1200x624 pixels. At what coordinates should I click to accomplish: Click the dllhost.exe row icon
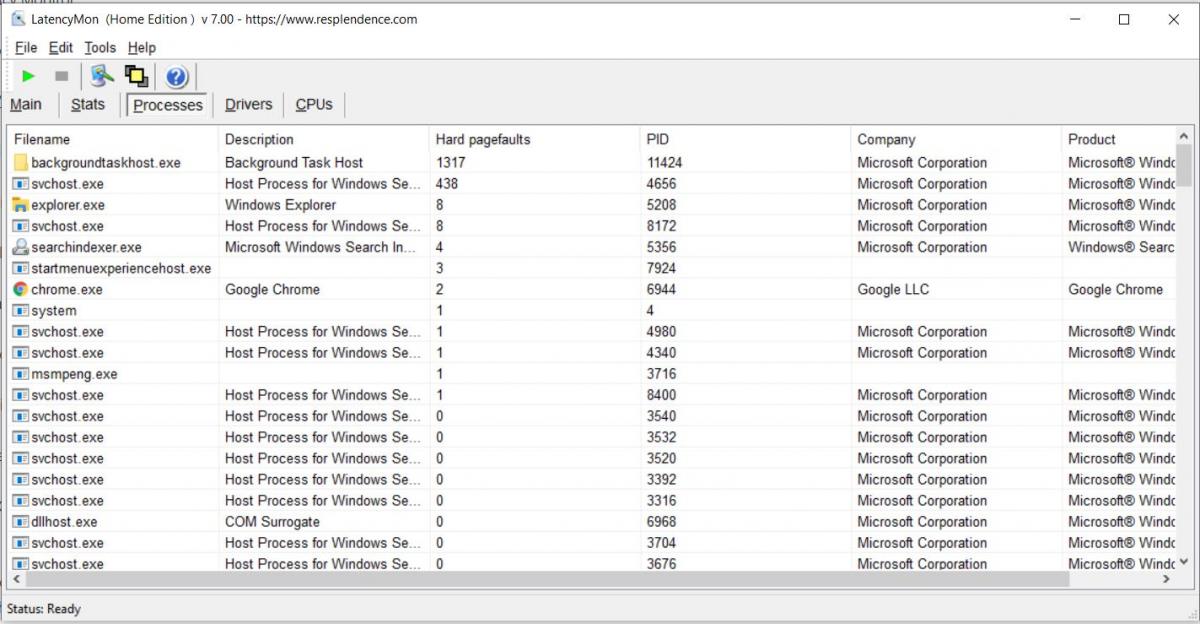point(21,522)
